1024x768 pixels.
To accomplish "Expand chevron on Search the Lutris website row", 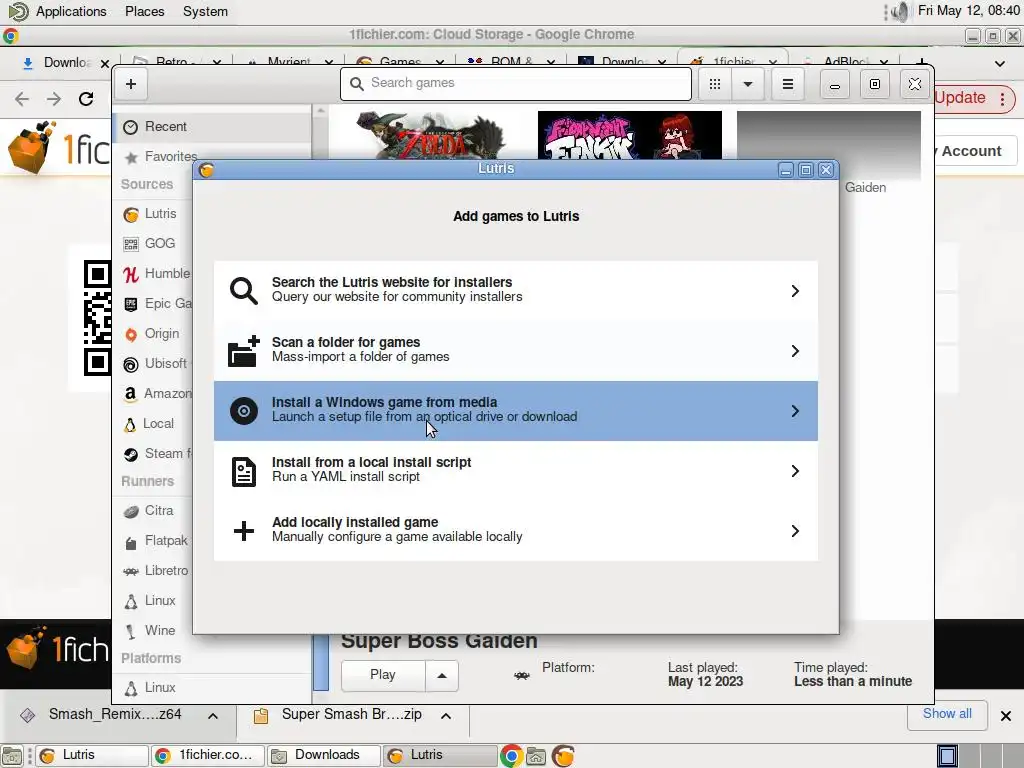I will 795,291.
